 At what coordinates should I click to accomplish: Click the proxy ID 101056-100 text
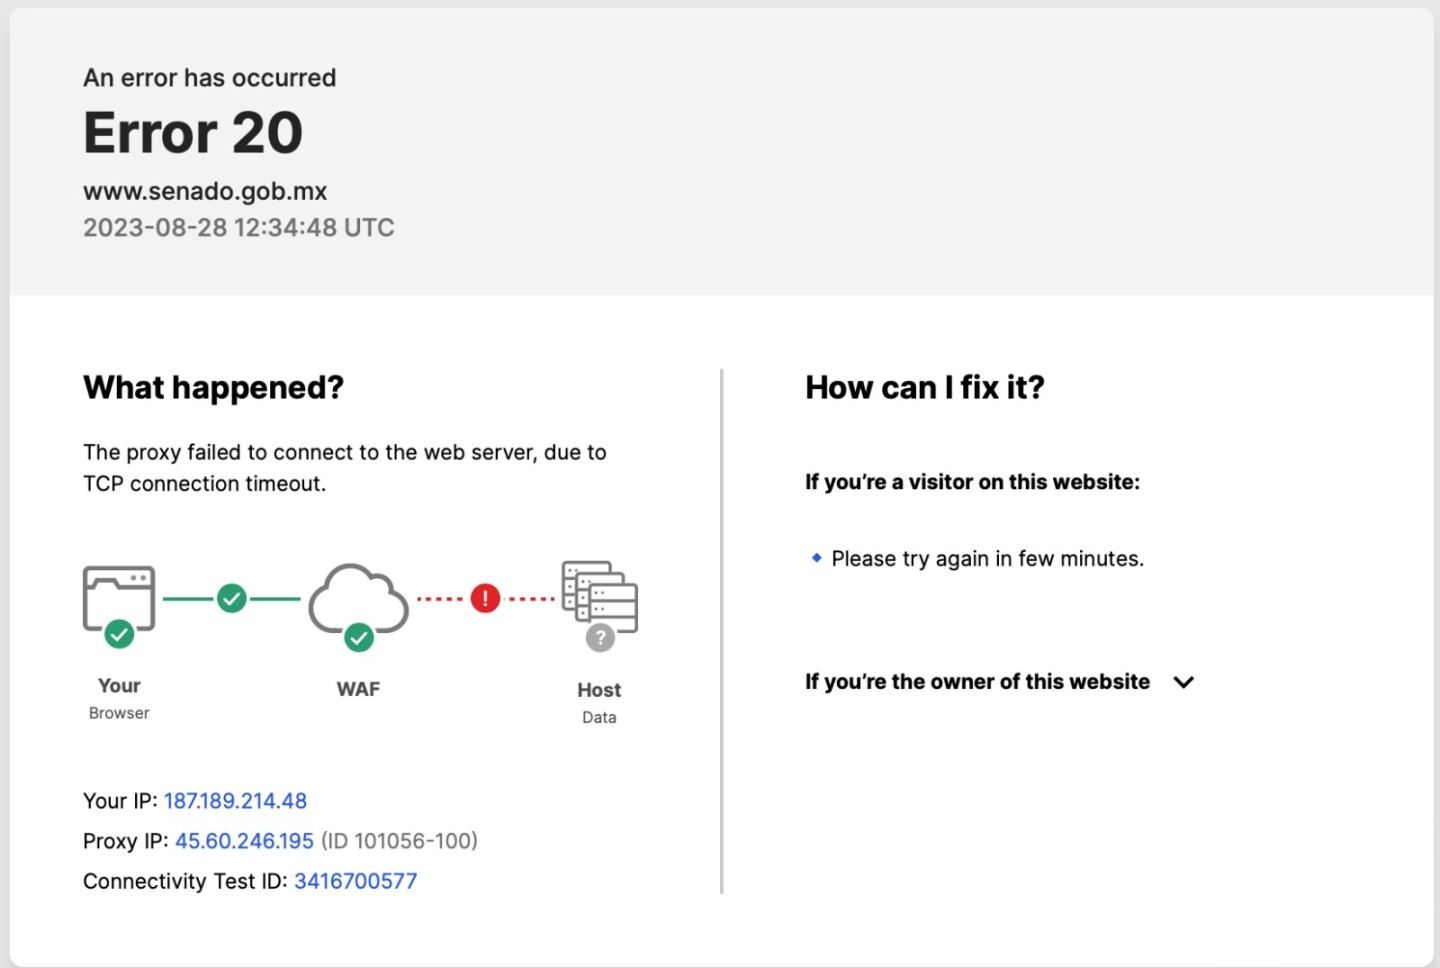(399, 841)
